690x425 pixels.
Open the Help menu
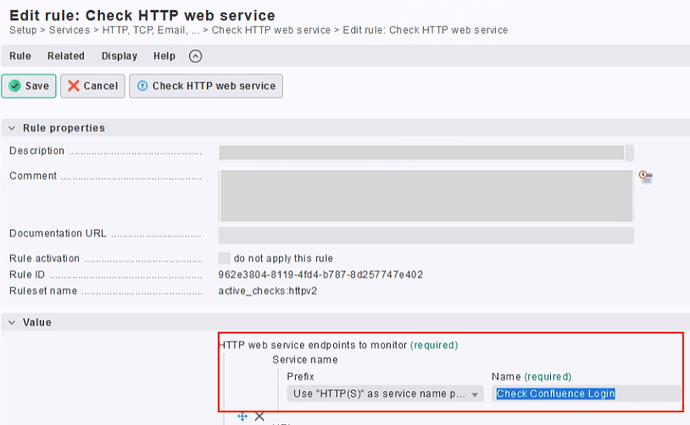(164, 57)
